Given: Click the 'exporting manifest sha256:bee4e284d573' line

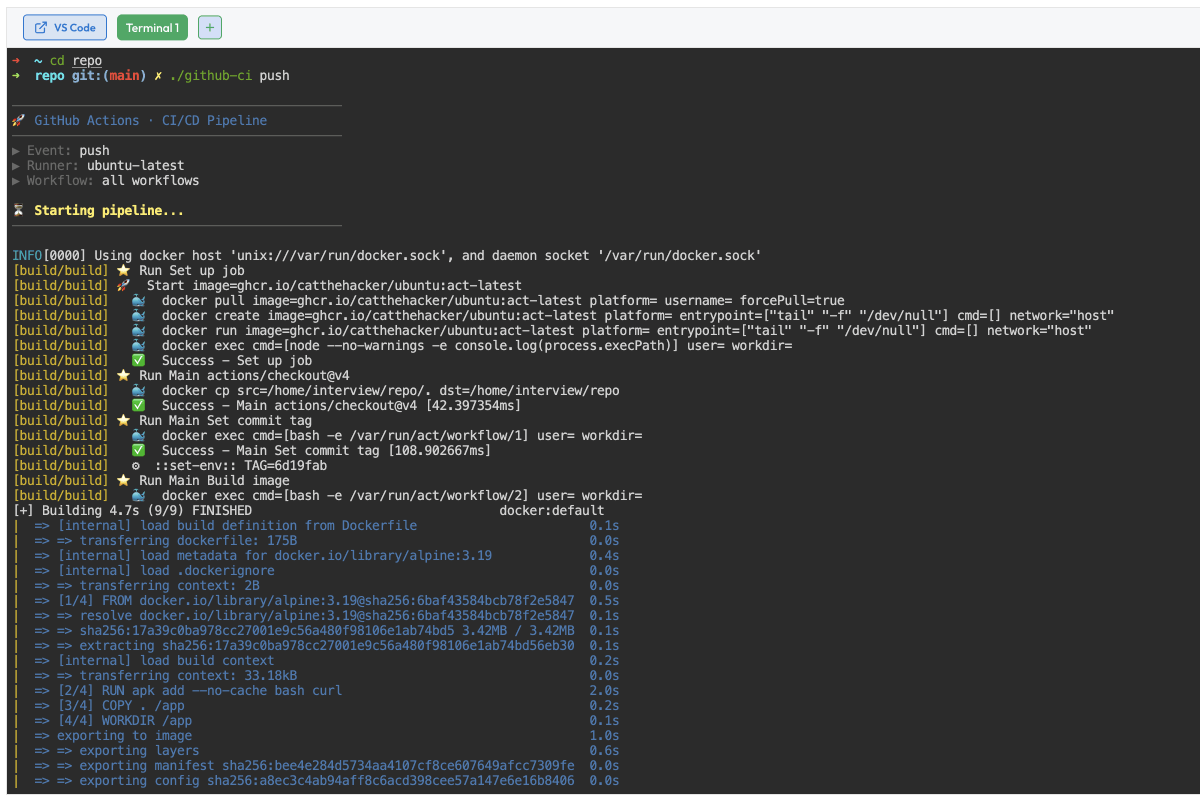Looking at the screenshot, I should pos(315,766).
